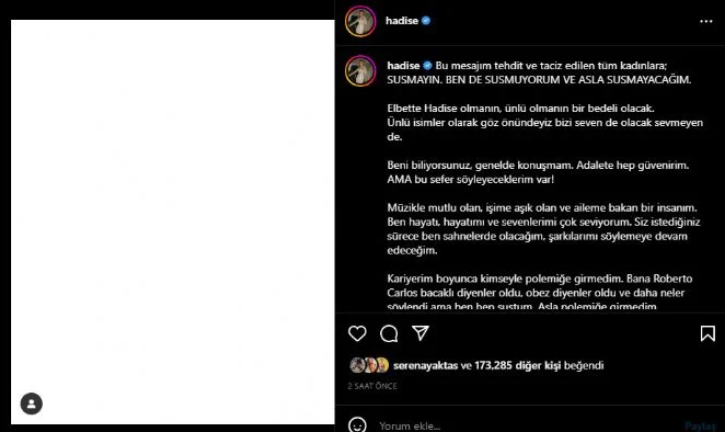Click the Paylaş post comment button
Screen dimensions: 728x434
(x=701, y=426)
